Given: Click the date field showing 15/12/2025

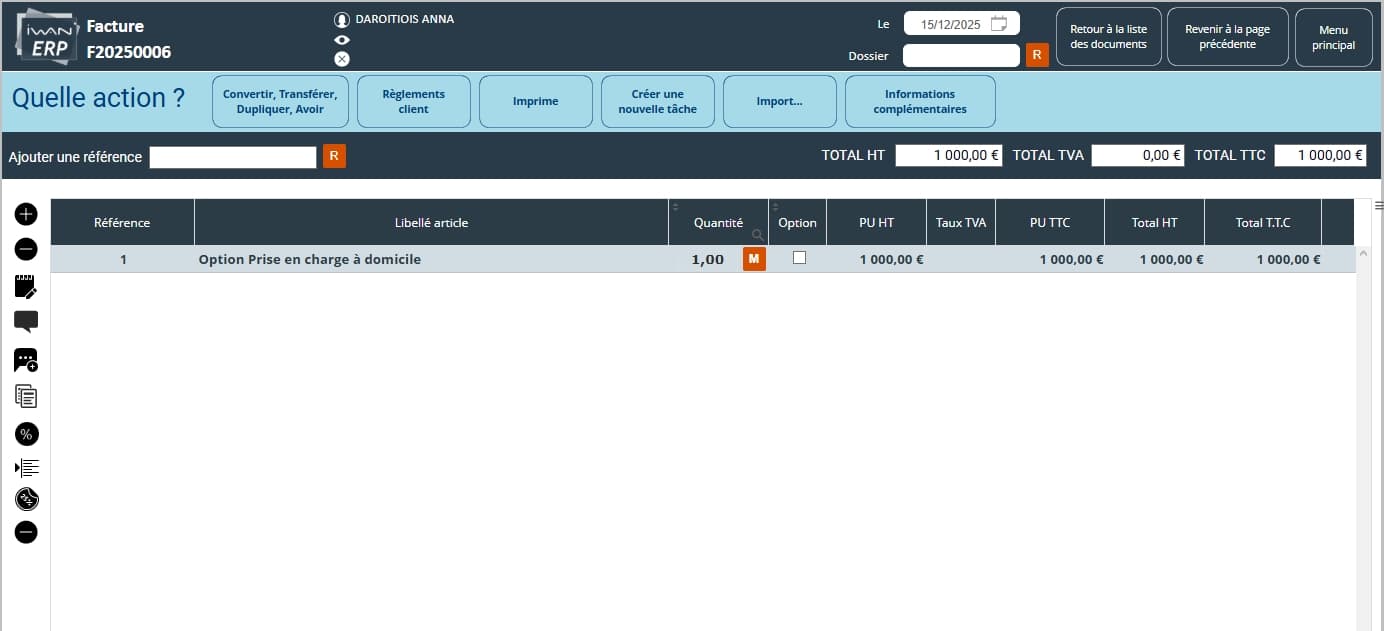Looking at the screenshot, I should (x=961, y=24).
